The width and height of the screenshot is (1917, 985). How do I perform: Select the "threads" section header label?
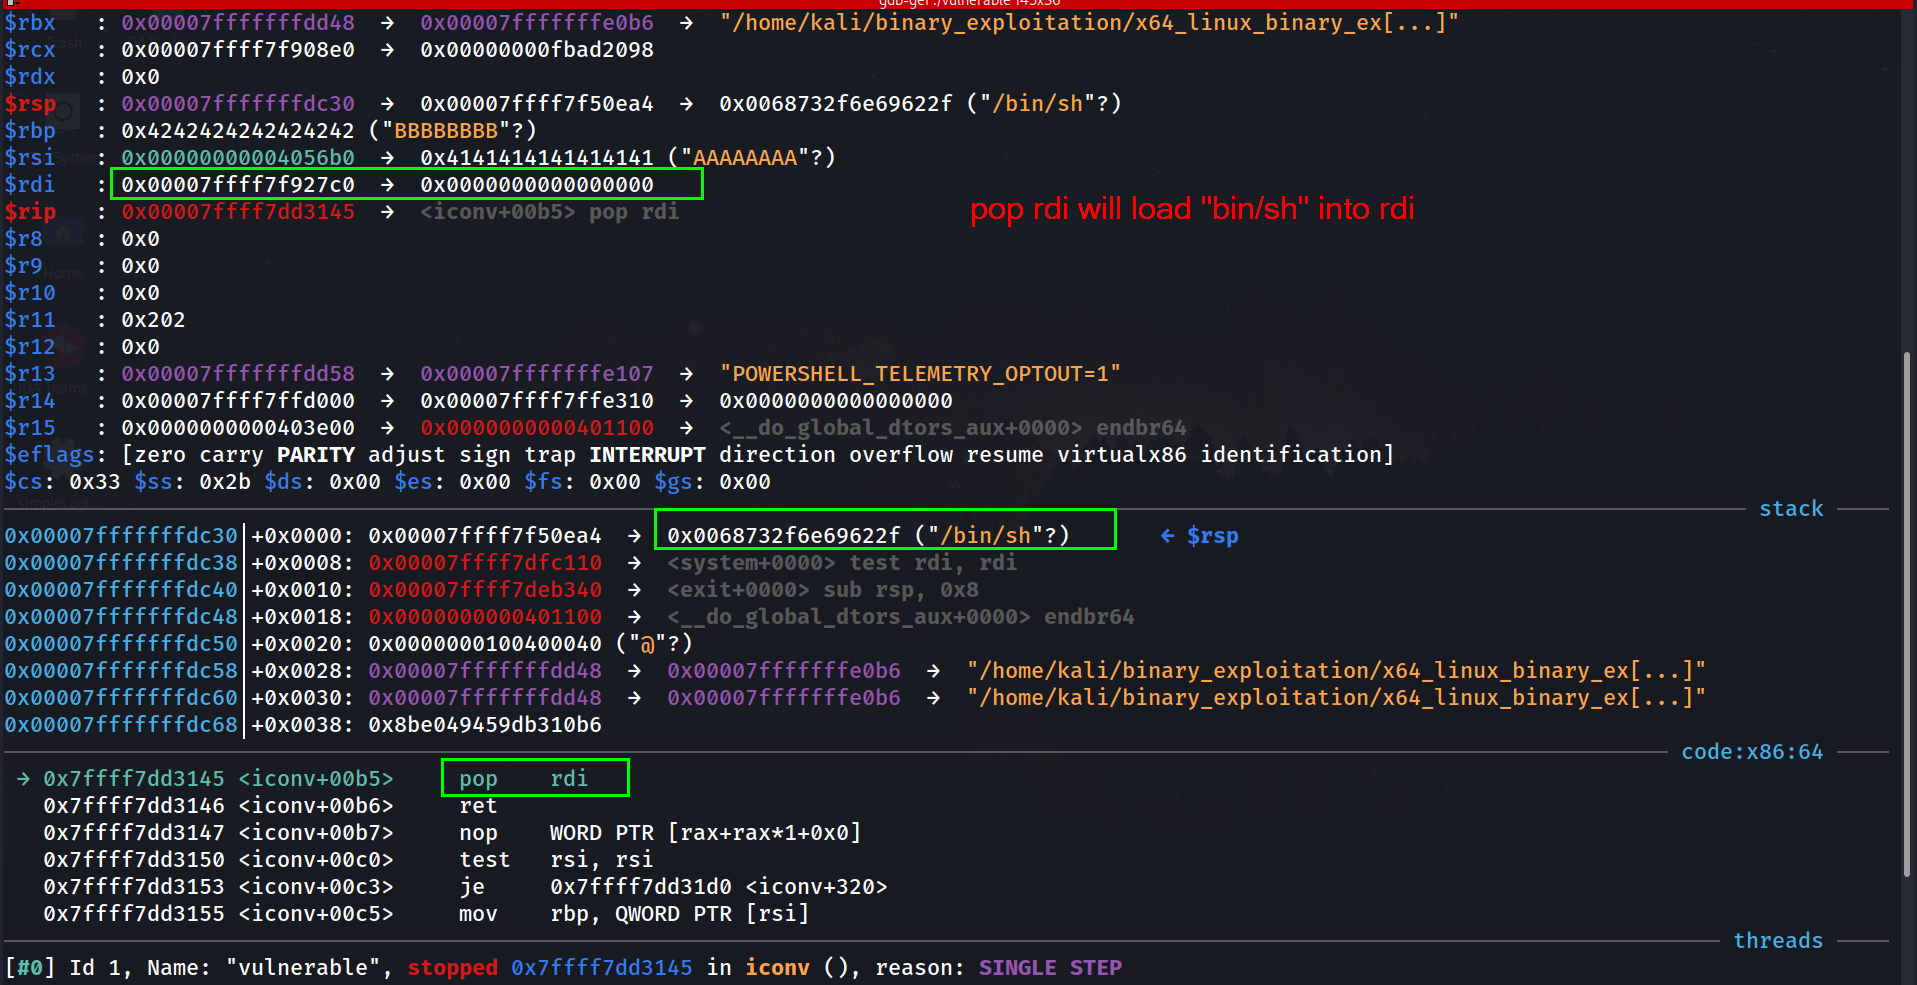1777,941
